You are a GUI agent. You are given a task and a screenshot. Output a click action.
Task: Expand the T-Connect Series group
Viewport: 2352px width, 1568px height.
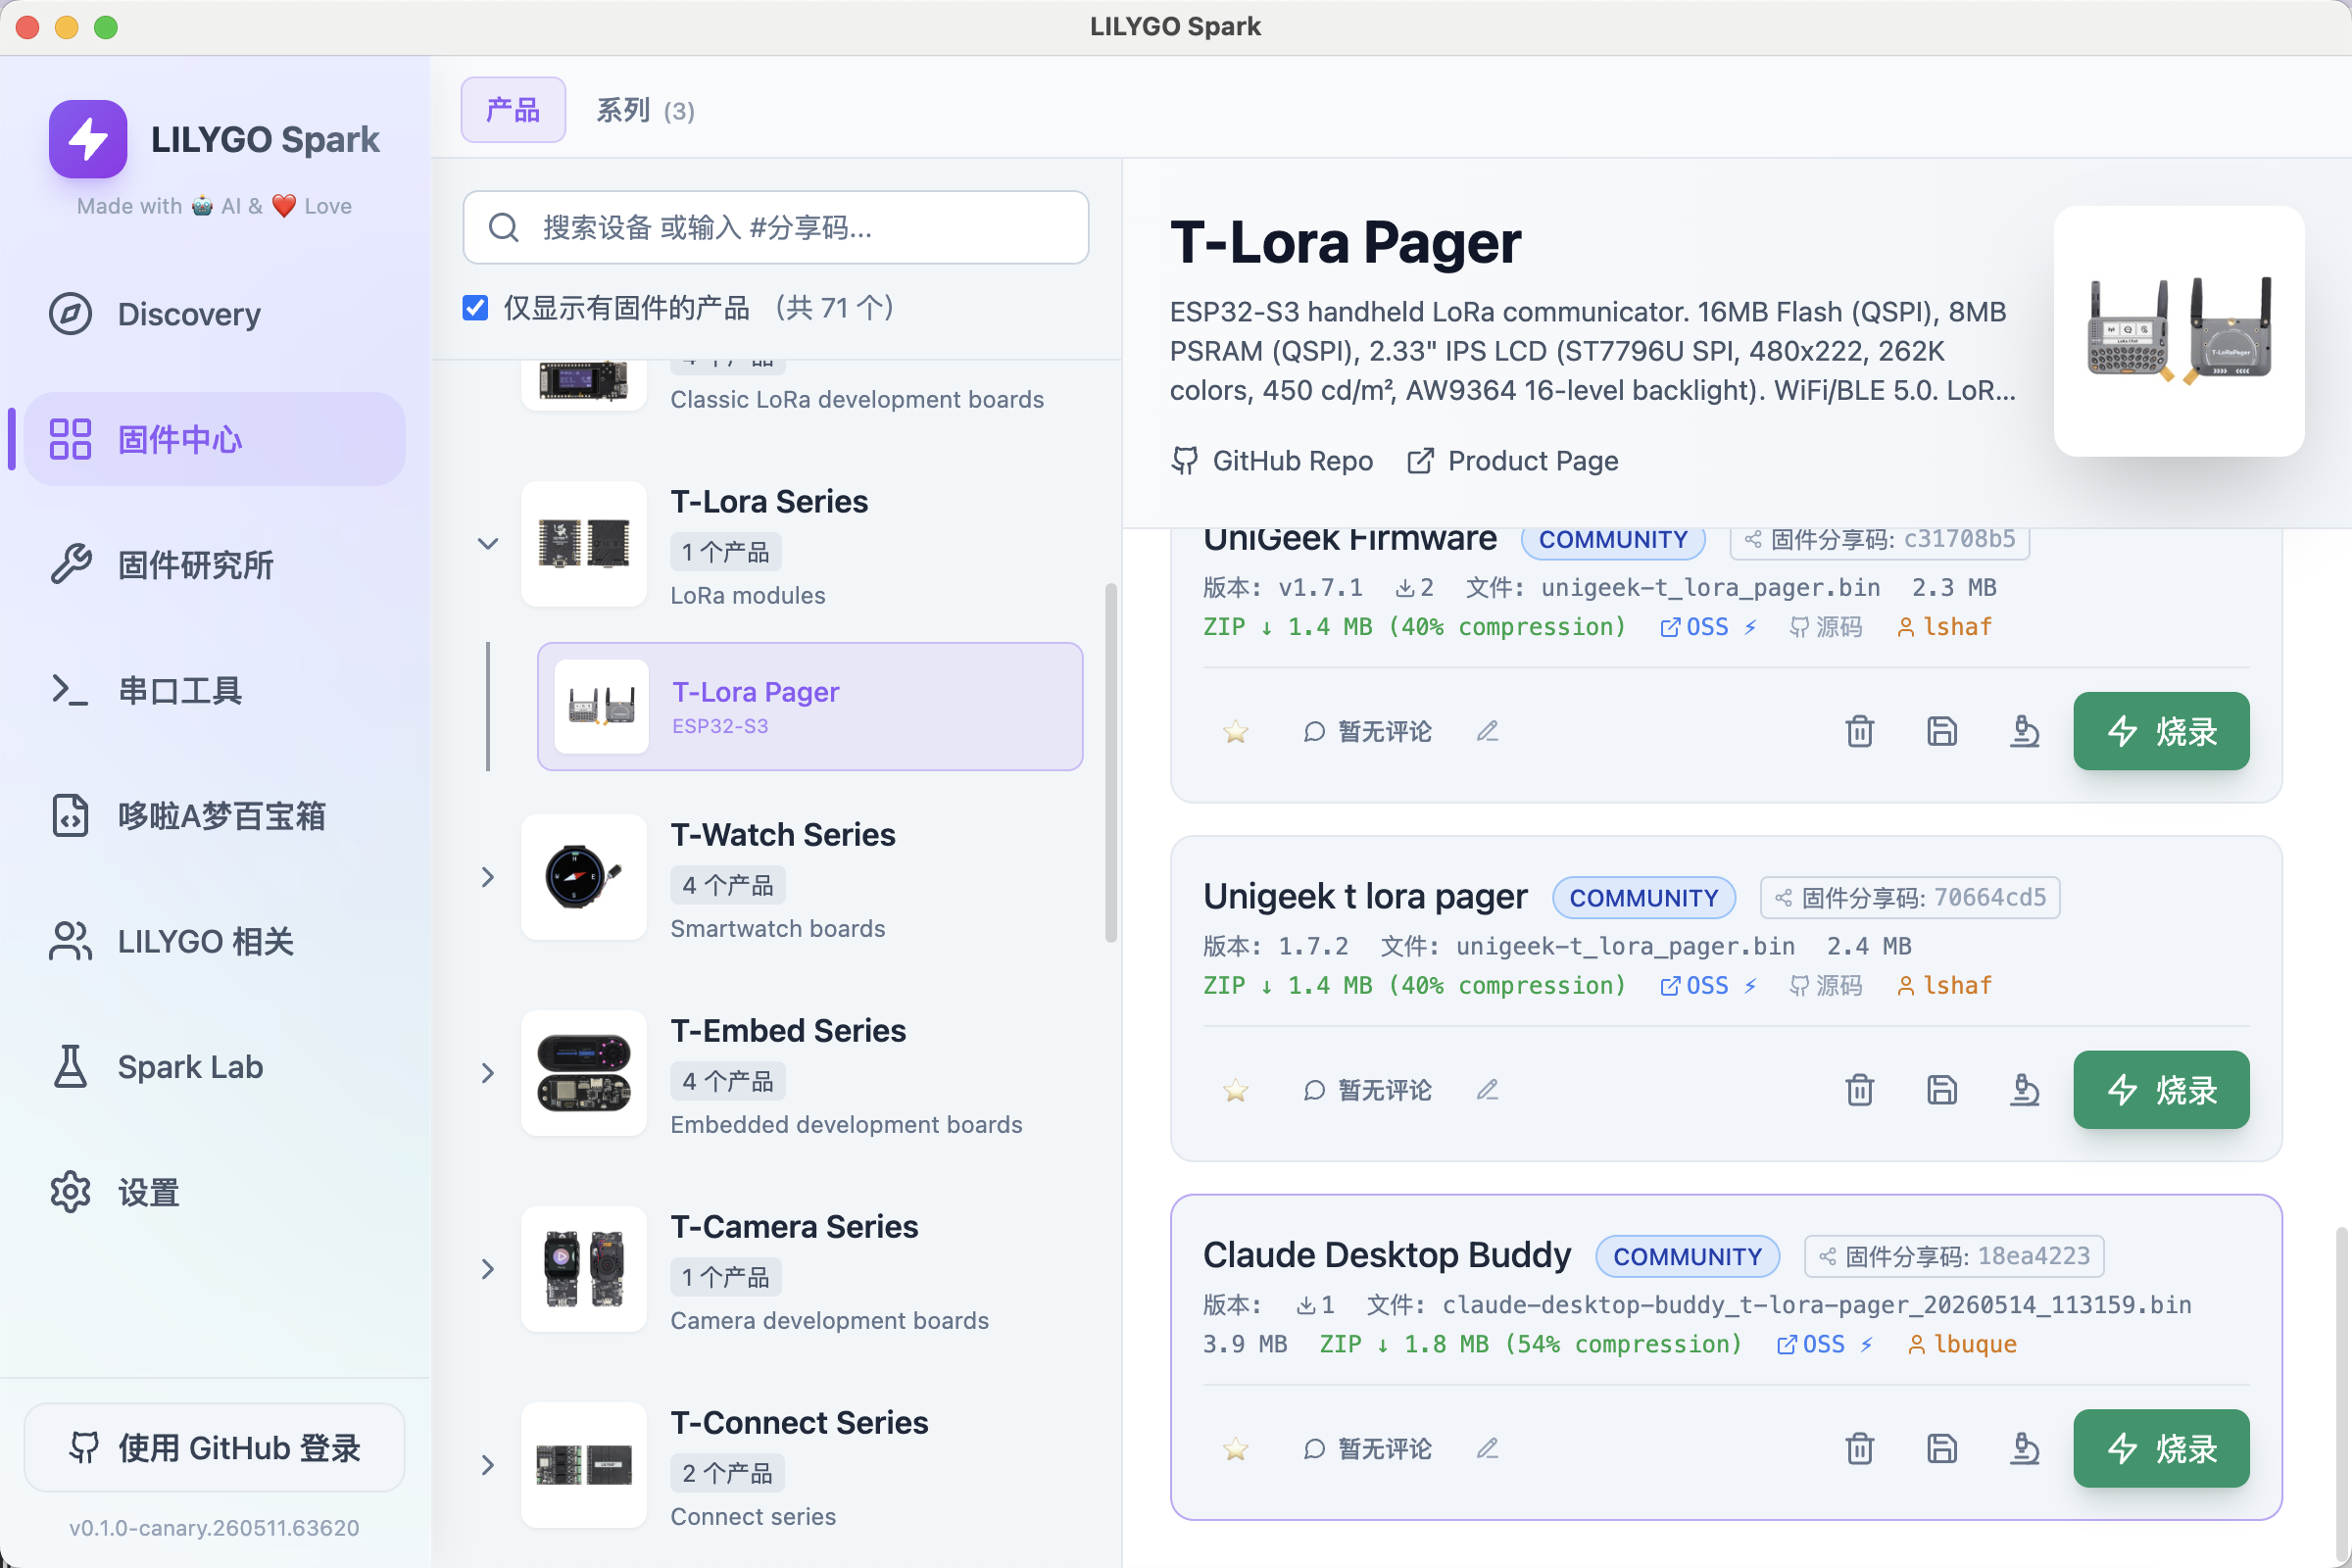[488, 1465]
